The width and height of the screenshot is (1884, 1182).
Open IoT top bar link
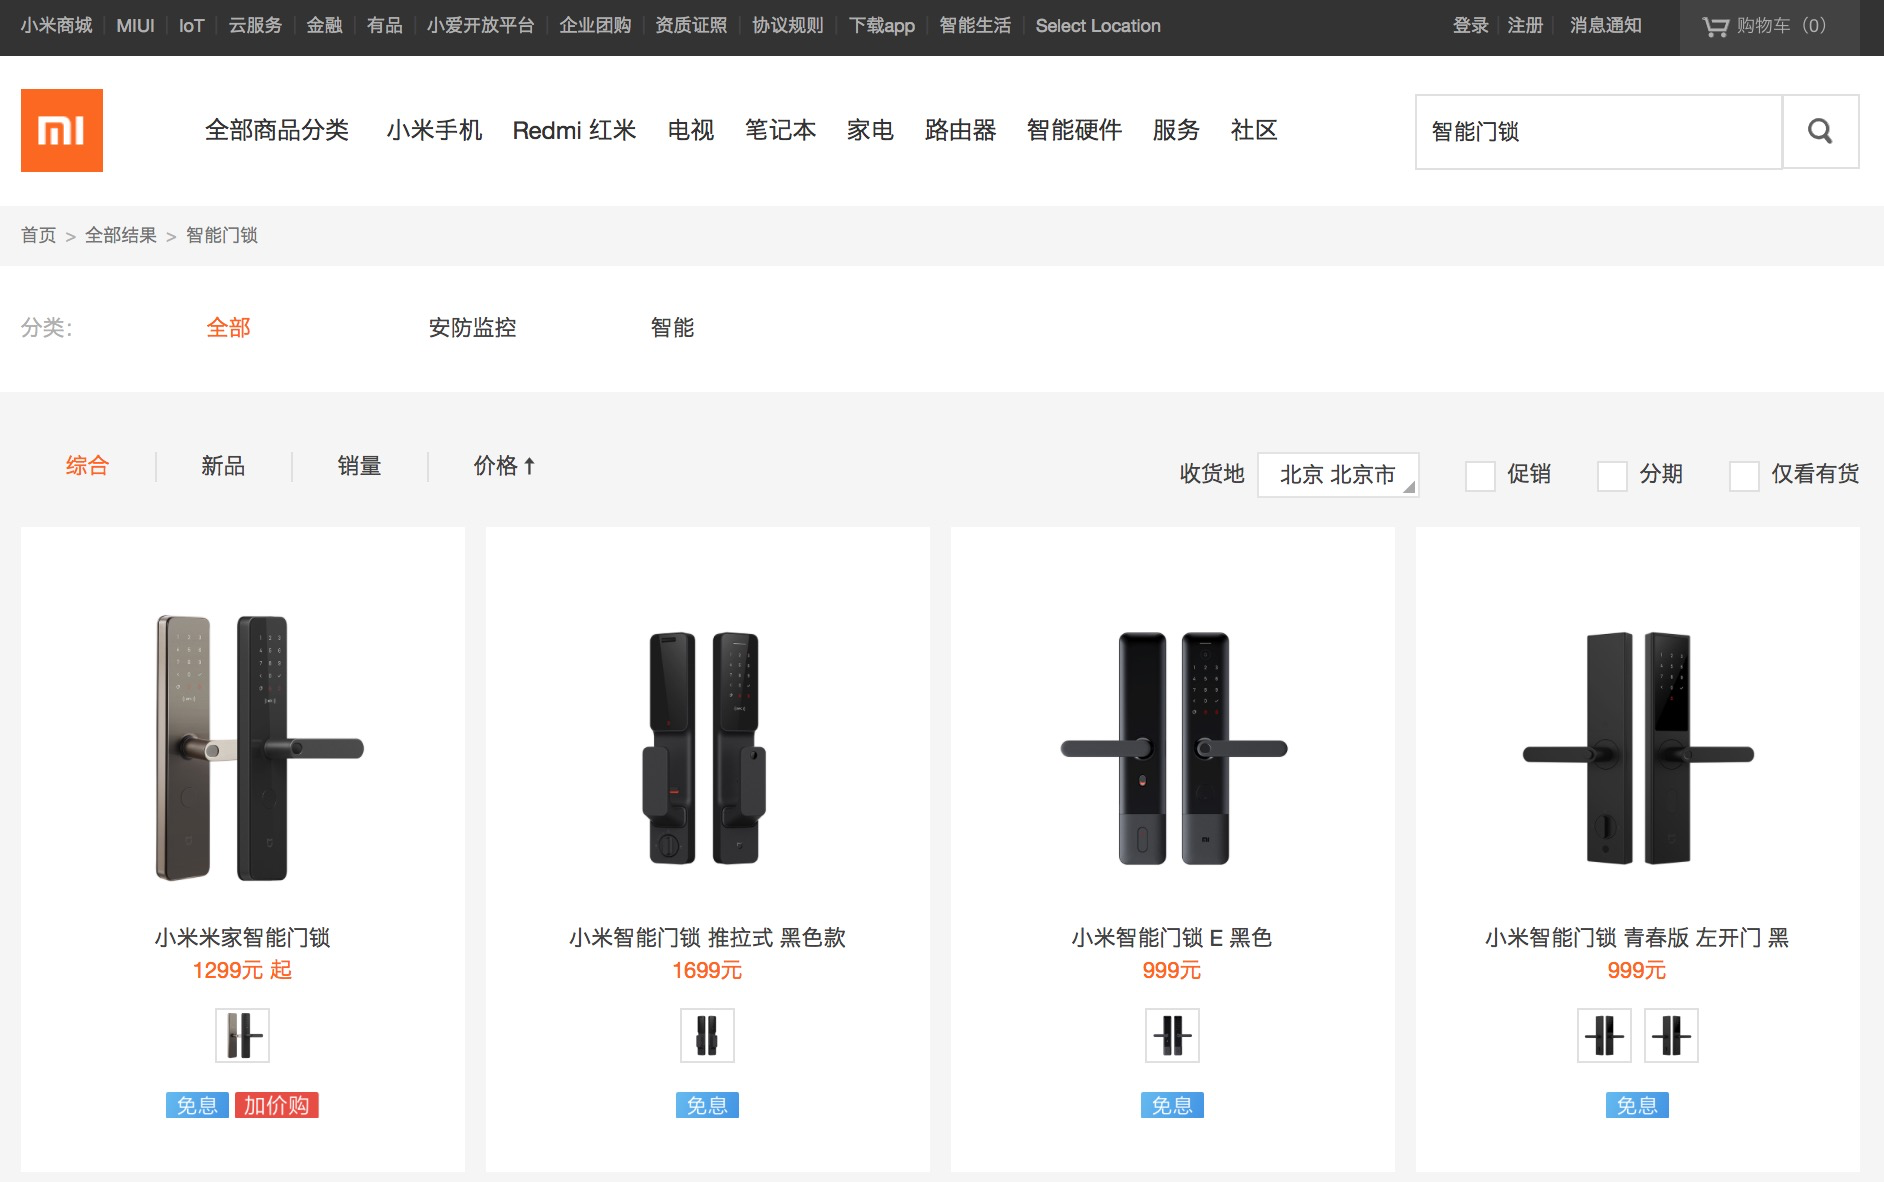click(x=191, y=26)
